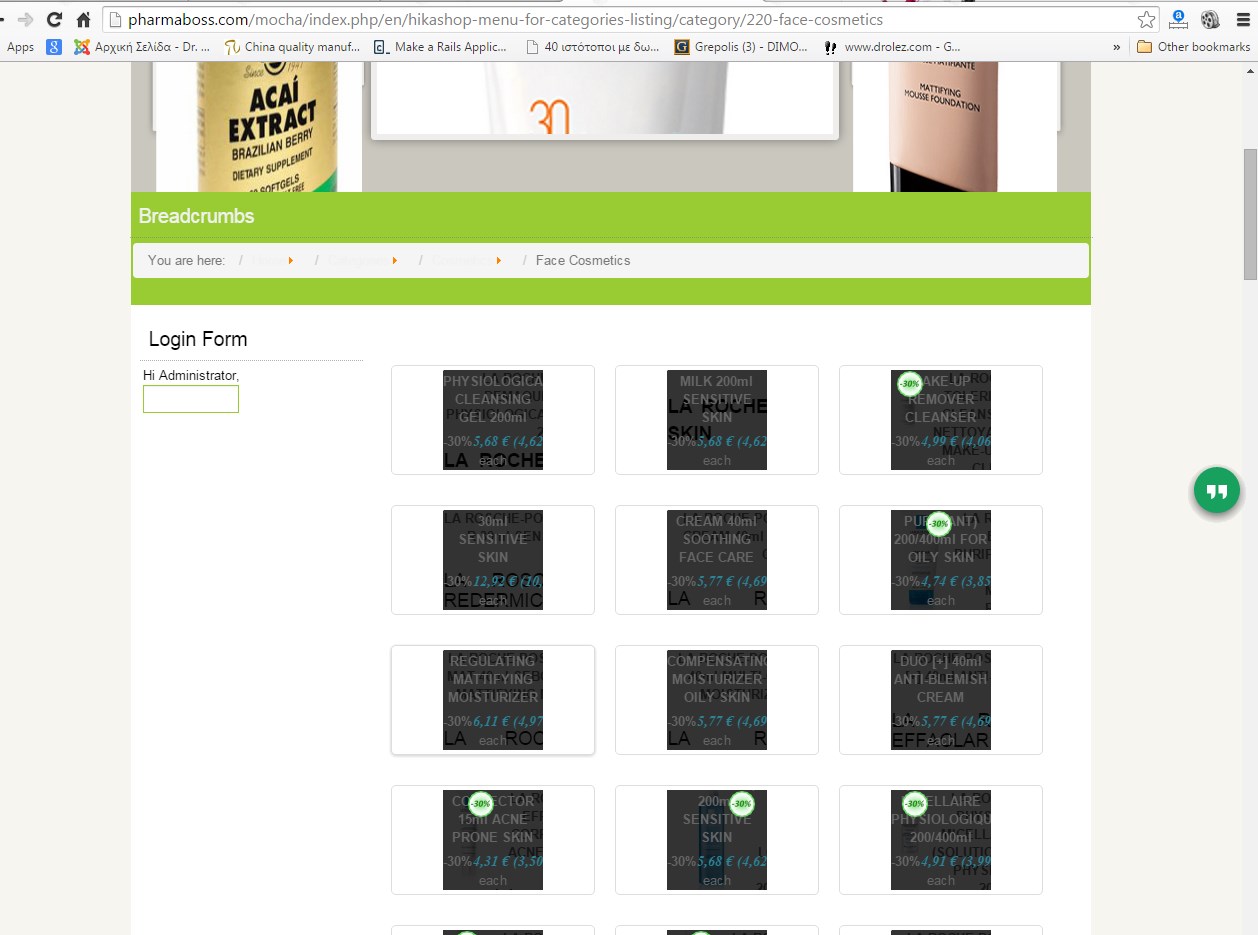Screen dimensions: 1258x935
Task: Open the Apps bookmark shortcut
Action: click(x=20, y=47)
